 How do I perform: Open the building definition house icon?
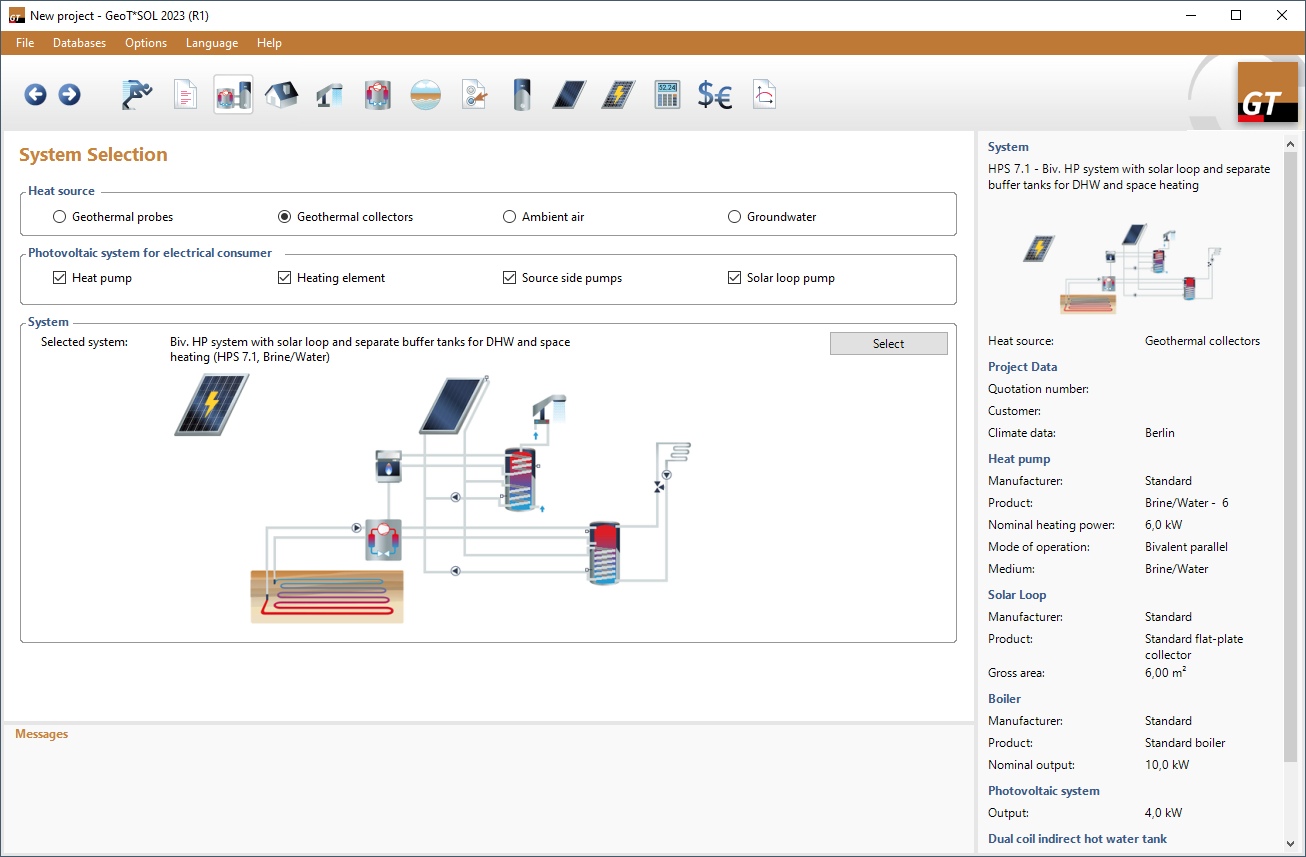pos(281,94)
